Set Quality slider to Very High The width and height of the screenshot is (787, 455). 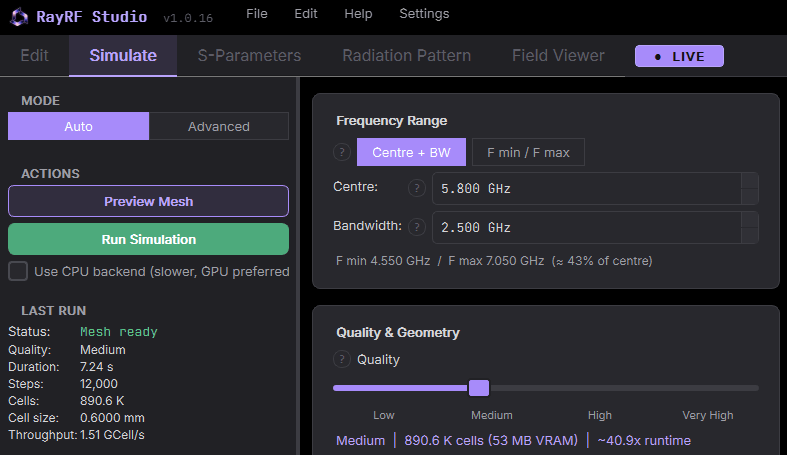(708, 415)
